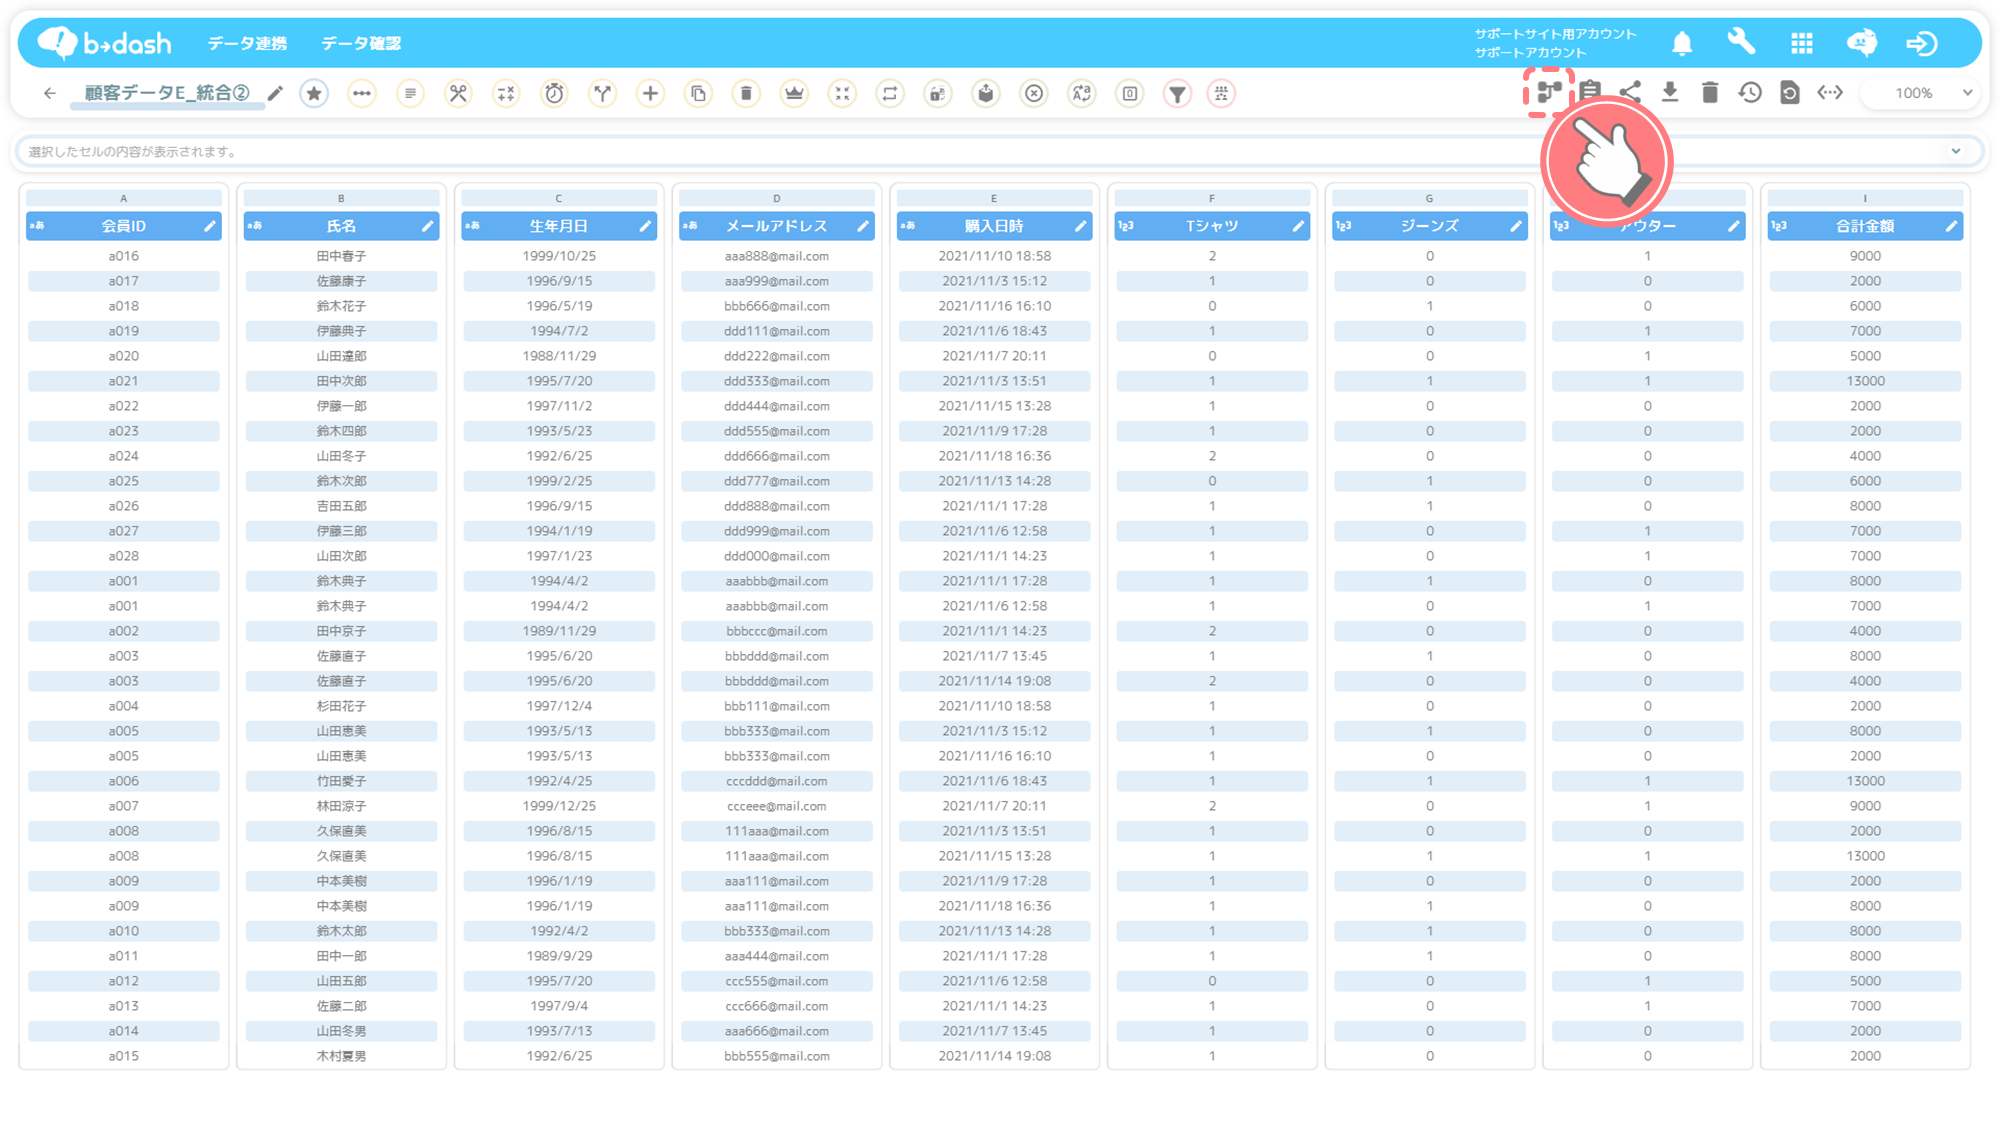Screen dimensions: 2000x1125
Task: Open the apps grid icon in the header
Action: (1802, 43)
